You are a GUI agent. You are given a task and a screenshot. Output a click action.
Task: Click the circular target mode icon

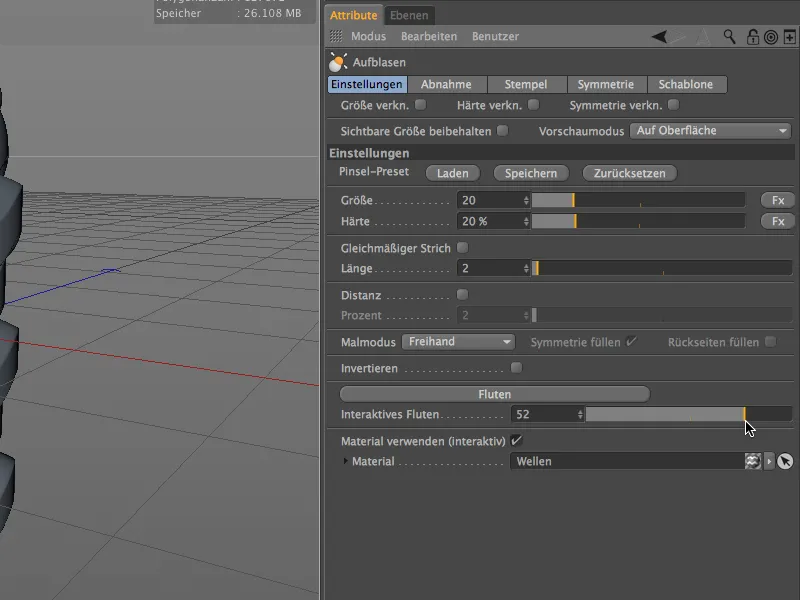point(771,37)
